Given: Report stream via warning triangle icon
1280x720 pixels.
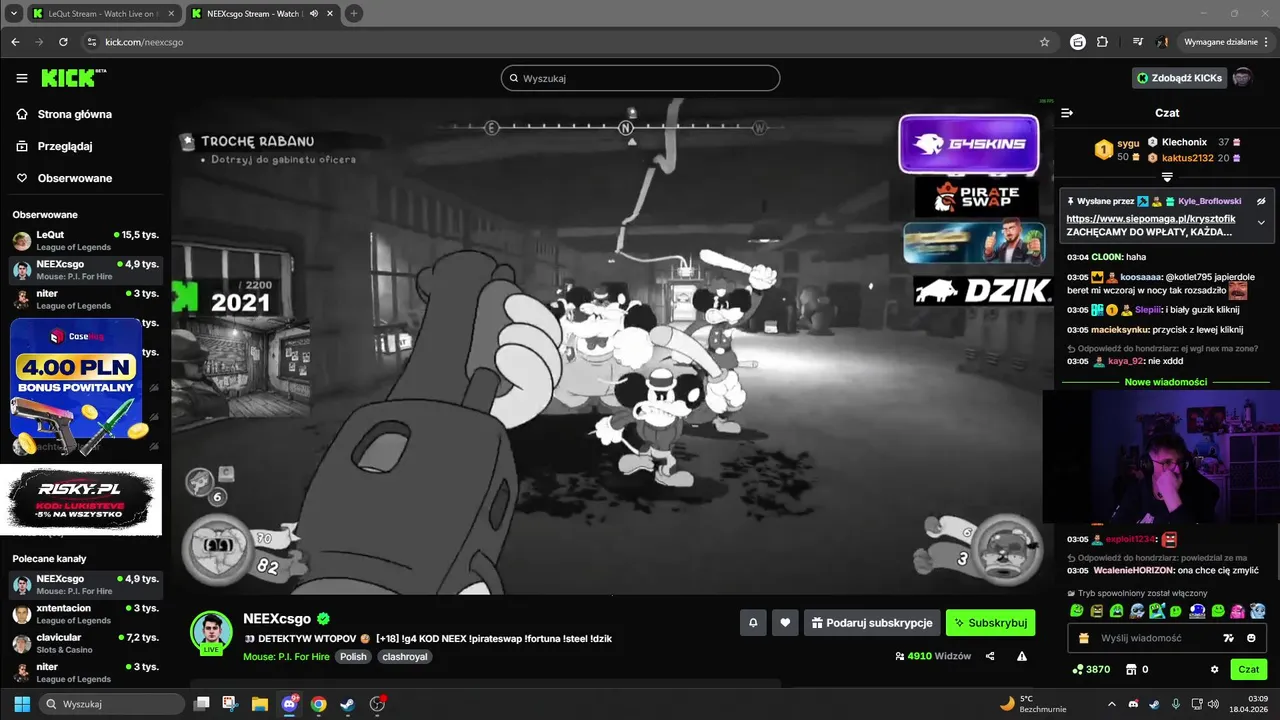Looking at the screenshot, I should point(1022,656).
